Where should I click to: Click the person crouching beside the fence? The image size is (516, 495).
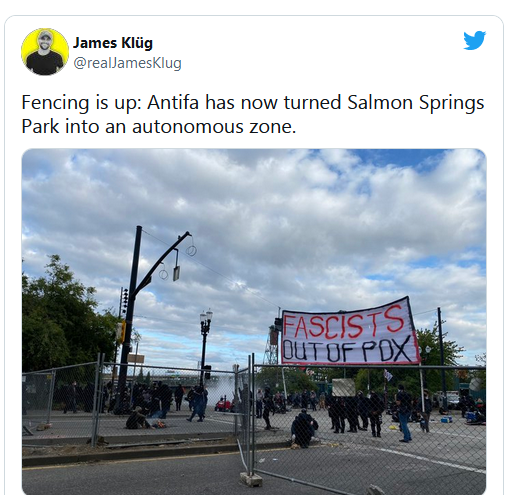click(x=304, y=429)
